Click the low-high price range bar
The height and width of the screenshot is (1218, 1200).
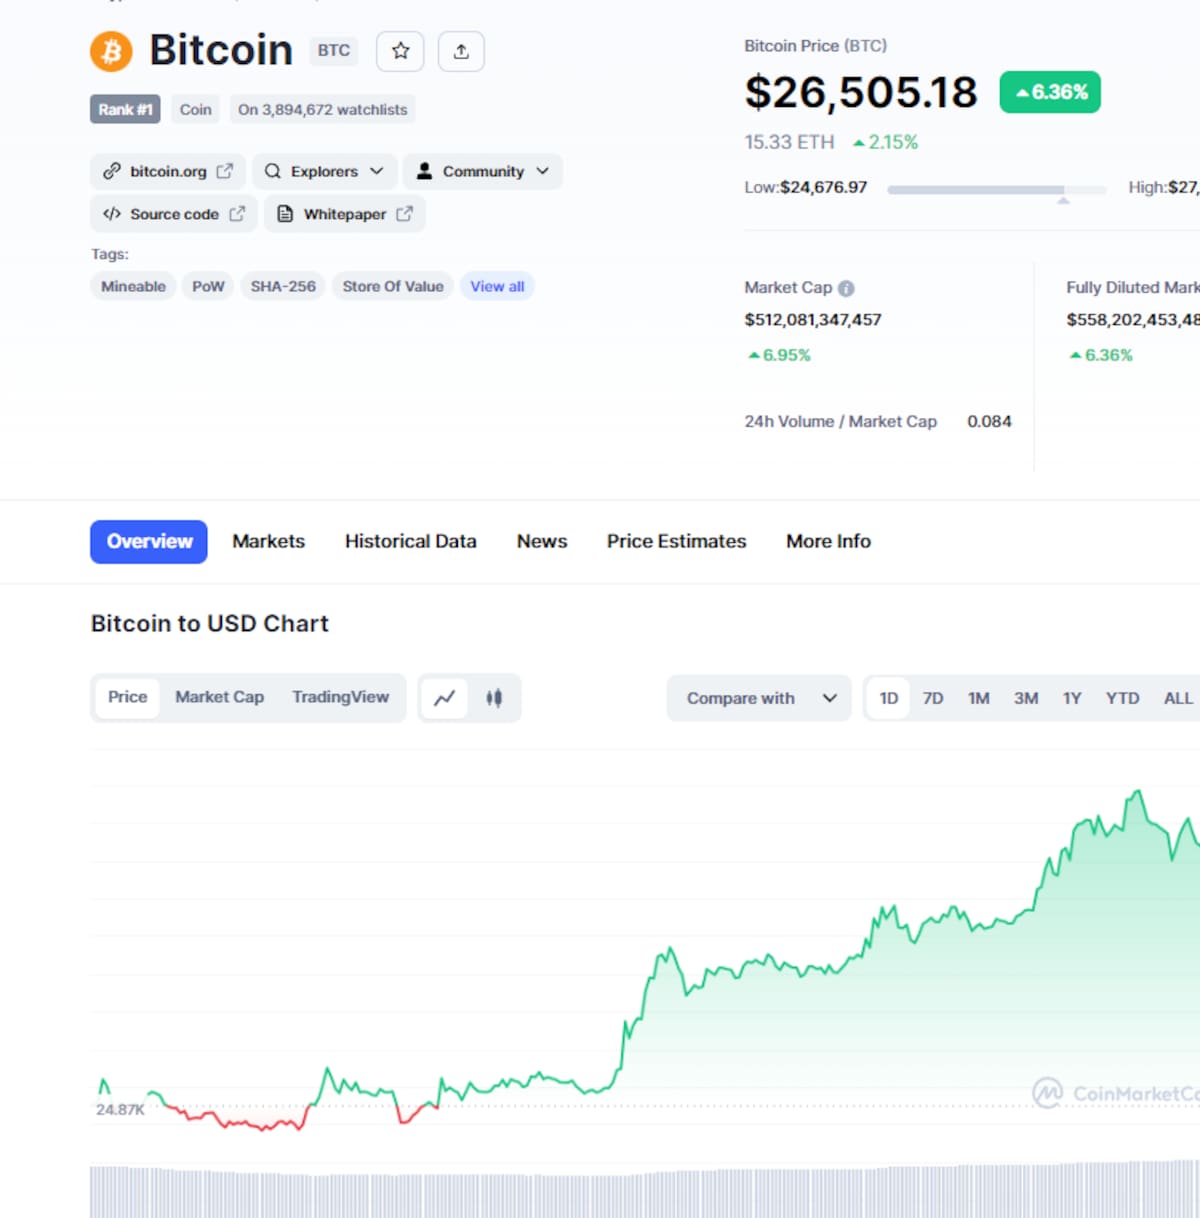click(x=996, y=189)
